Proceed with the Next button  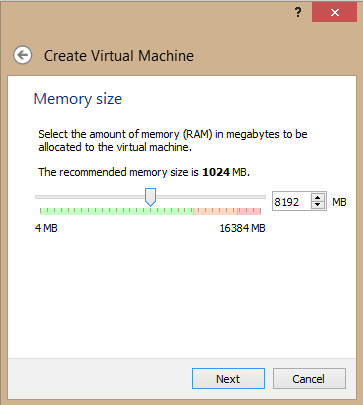(x=228, y=379)
